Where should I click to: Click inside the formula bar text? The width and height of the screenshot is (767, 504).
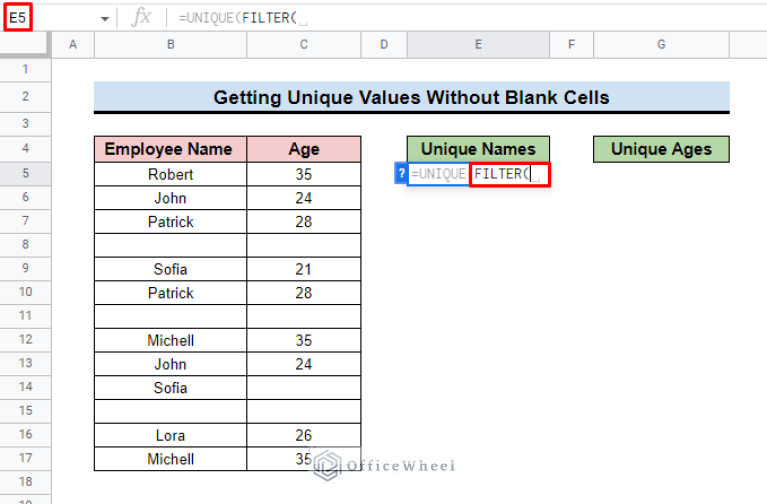(x=242, y=18)
